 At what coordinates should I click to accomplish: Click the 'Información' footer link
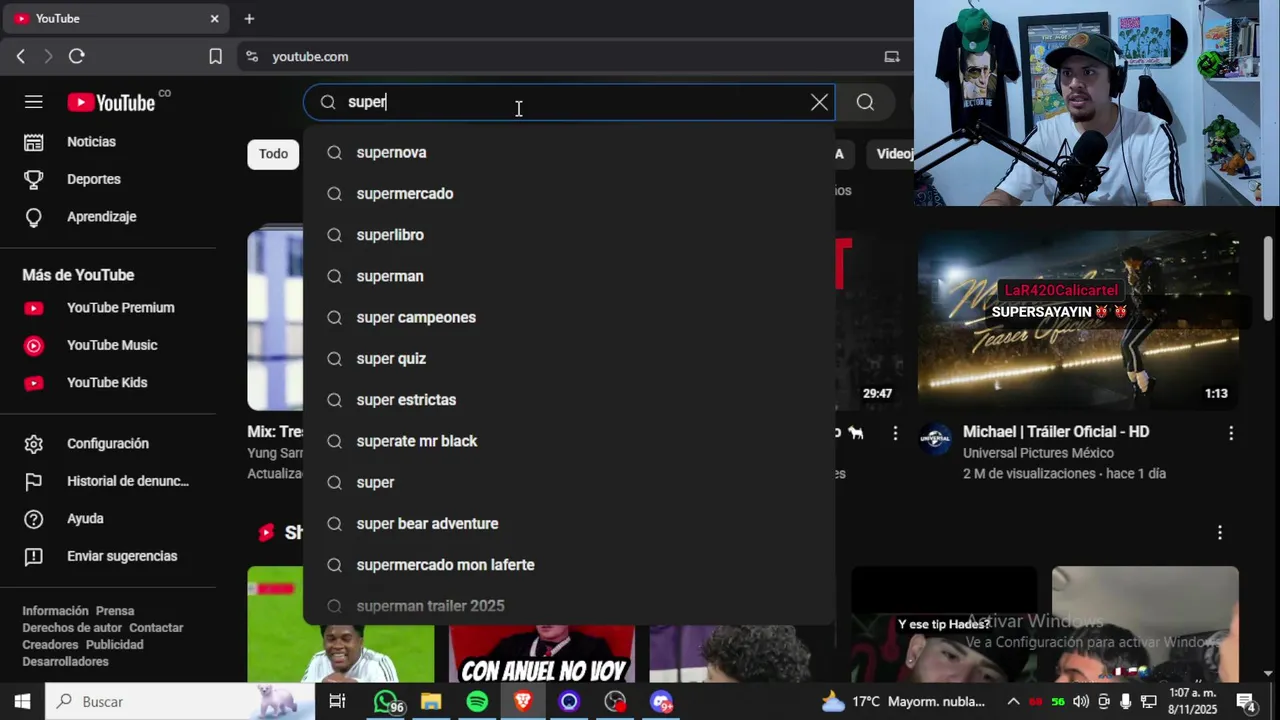tap(56, 611)
